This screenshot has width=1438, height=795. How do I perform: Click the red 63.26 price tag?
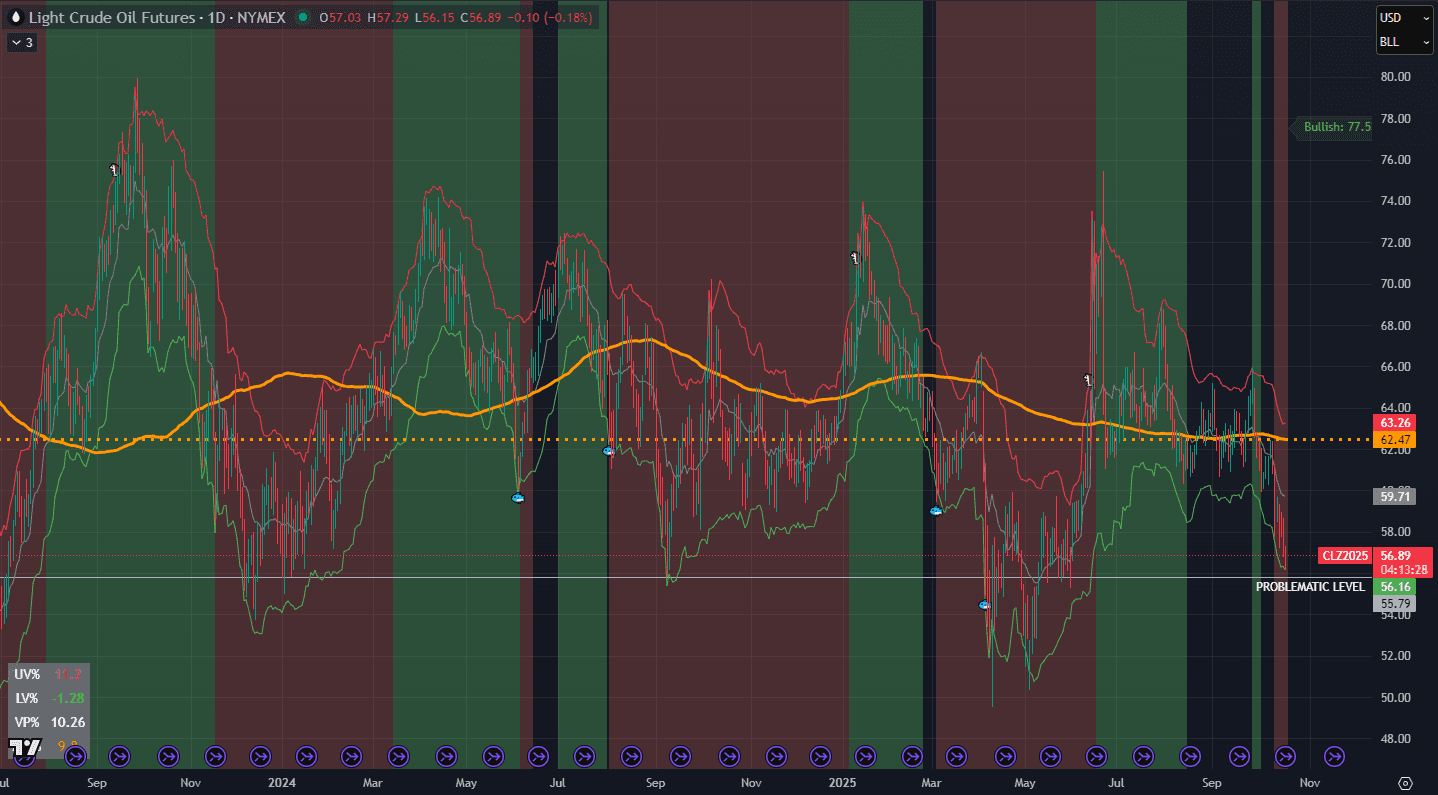[1395, 423]
